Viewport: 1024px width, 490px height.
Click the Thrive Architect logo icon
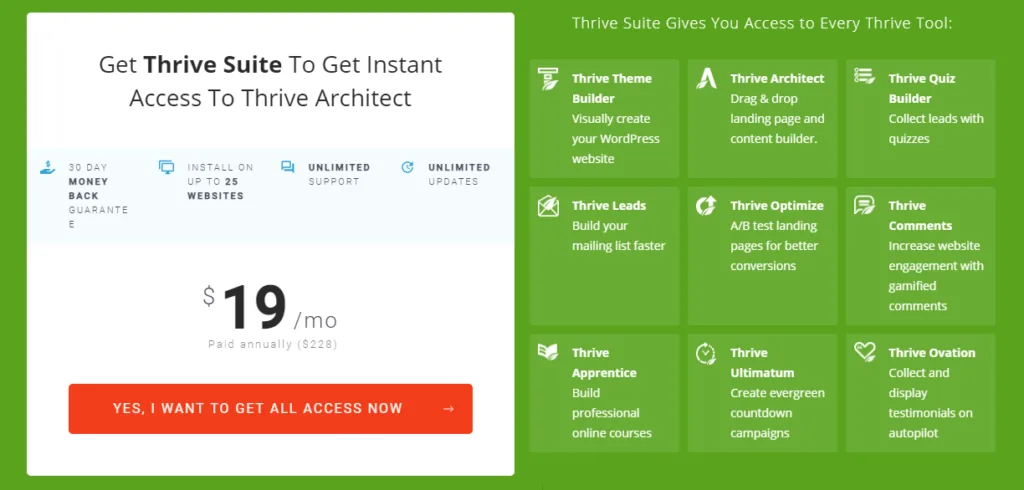tap(706, 78)
